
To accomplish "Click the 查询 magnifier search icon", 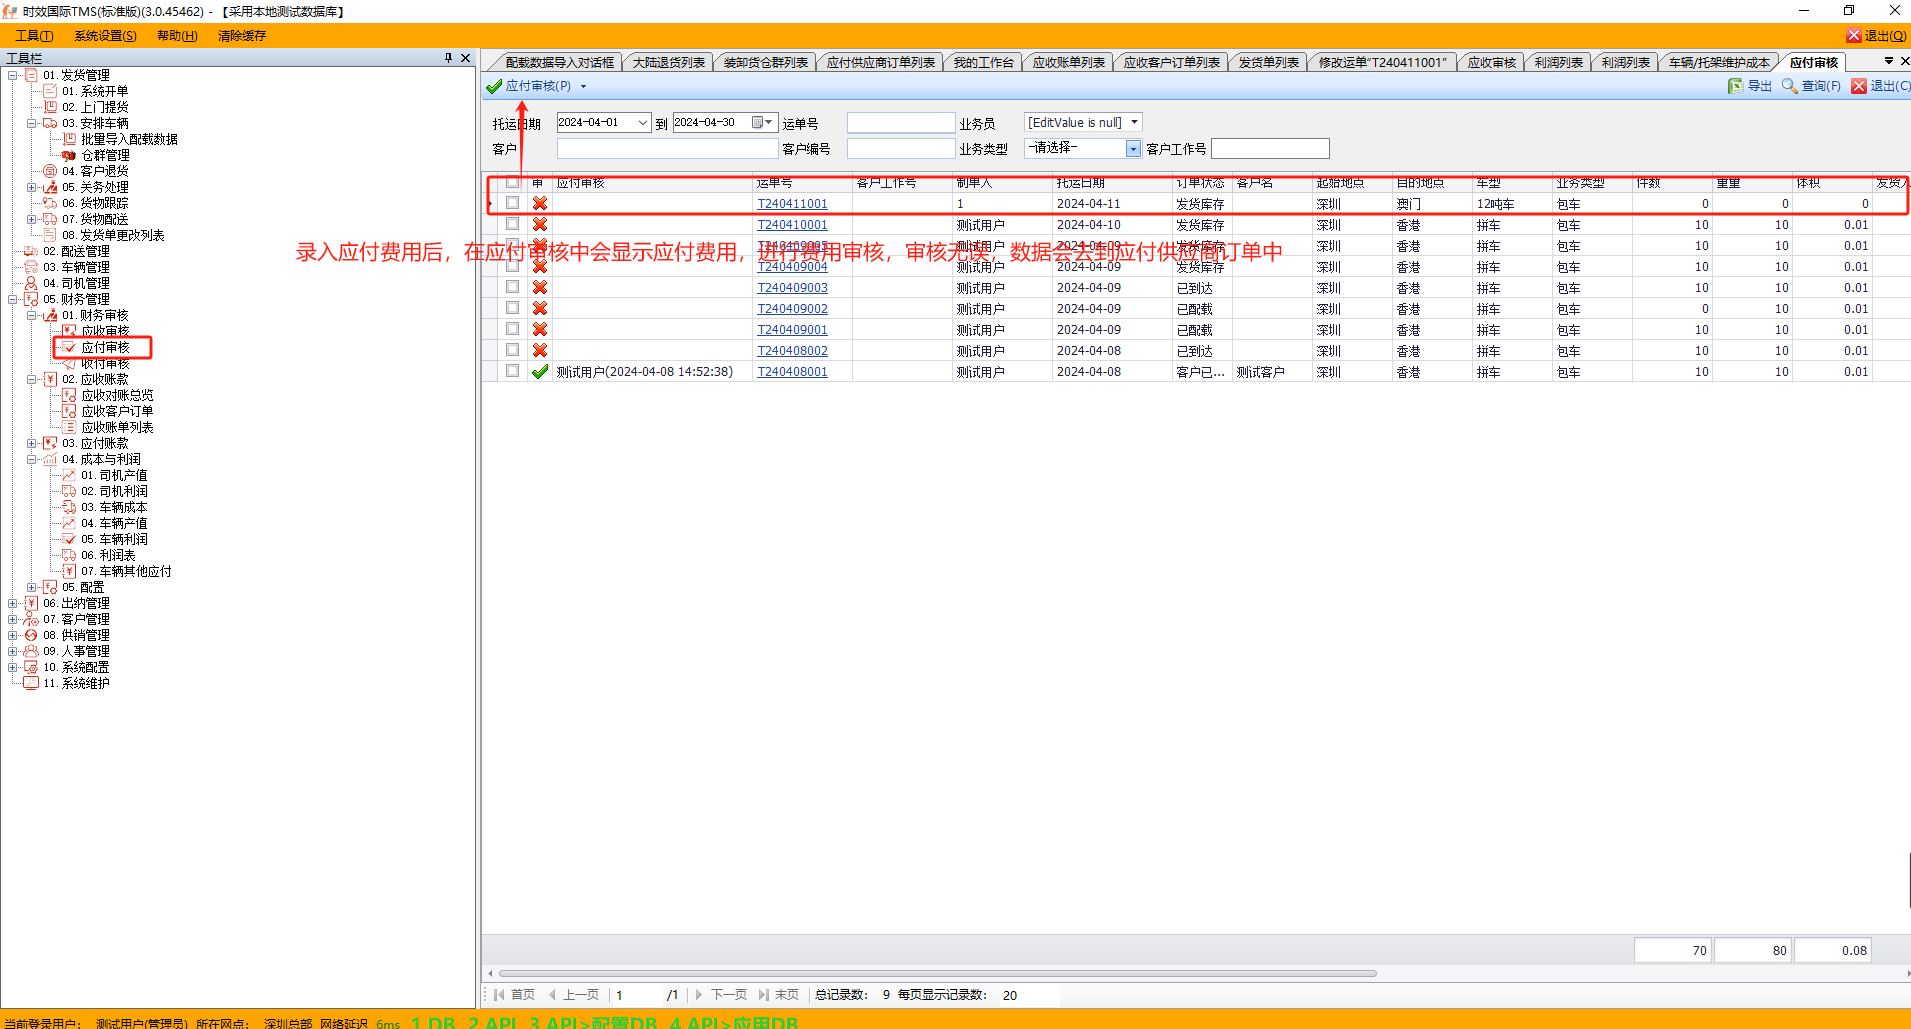I will 1789,86.
